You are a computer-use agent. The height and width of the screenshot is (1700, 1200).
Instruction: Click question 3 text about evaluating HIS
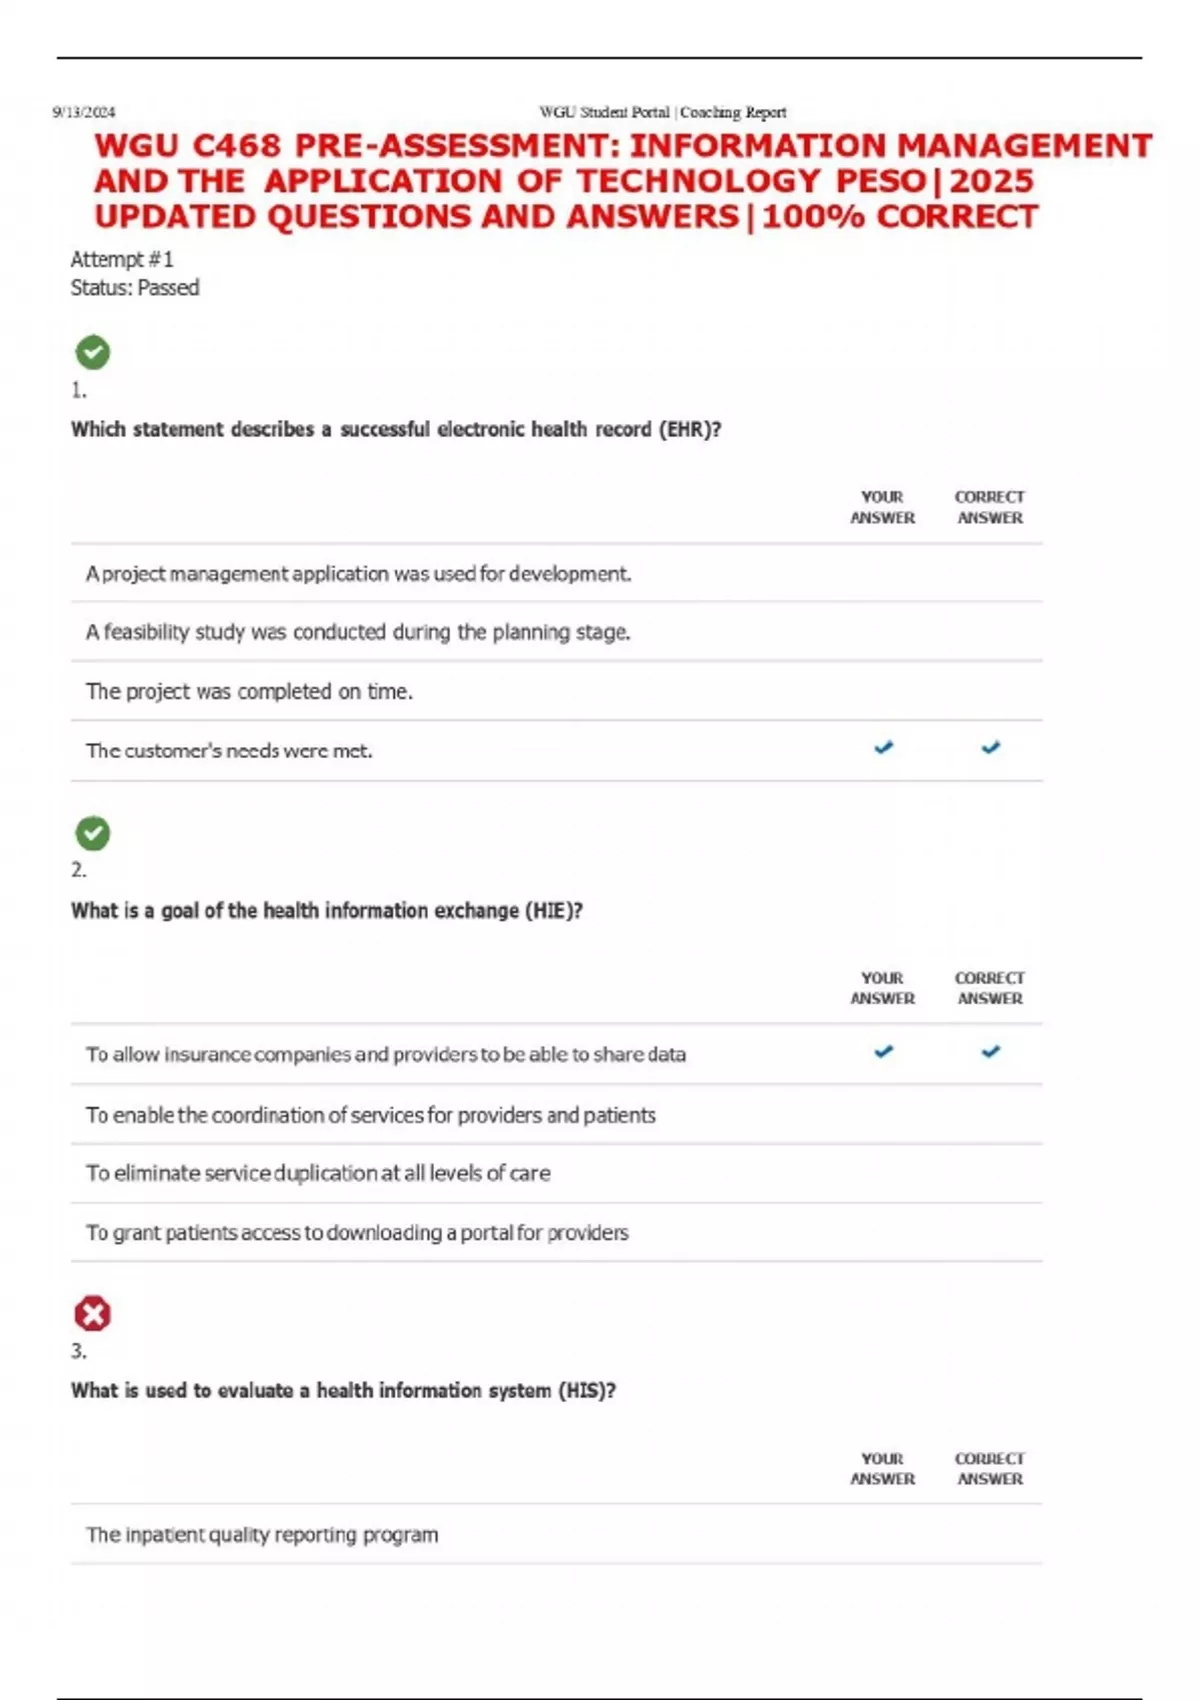pos(343,1391)
